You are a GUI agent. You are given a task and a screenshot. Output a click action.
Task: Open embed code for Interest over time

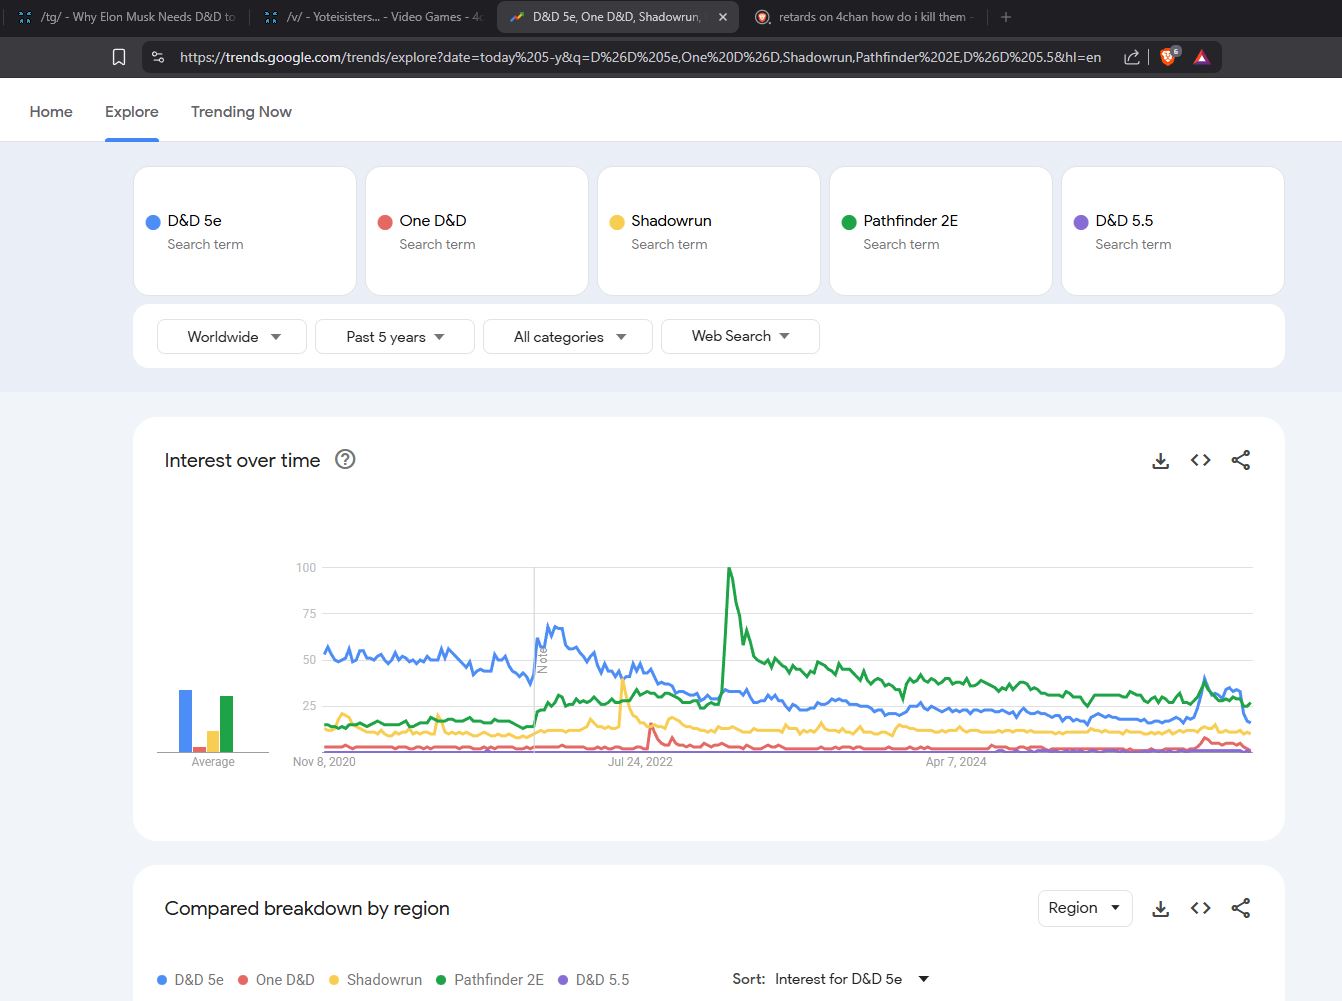1200,460
